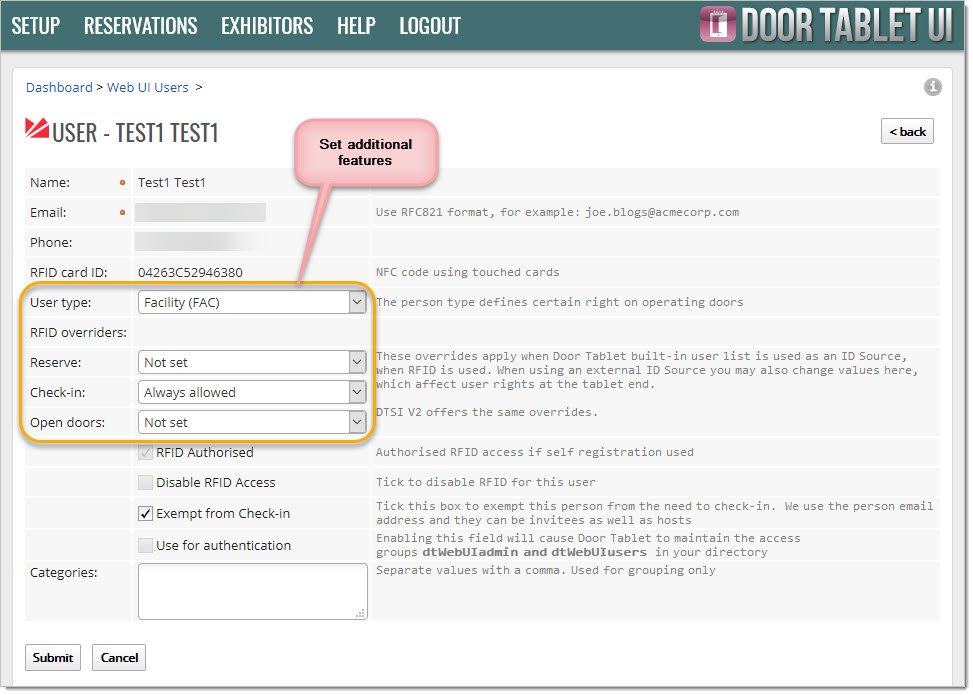973x695 pixels.
Task: Click the red user heading icon
Action: coord(37,129)
